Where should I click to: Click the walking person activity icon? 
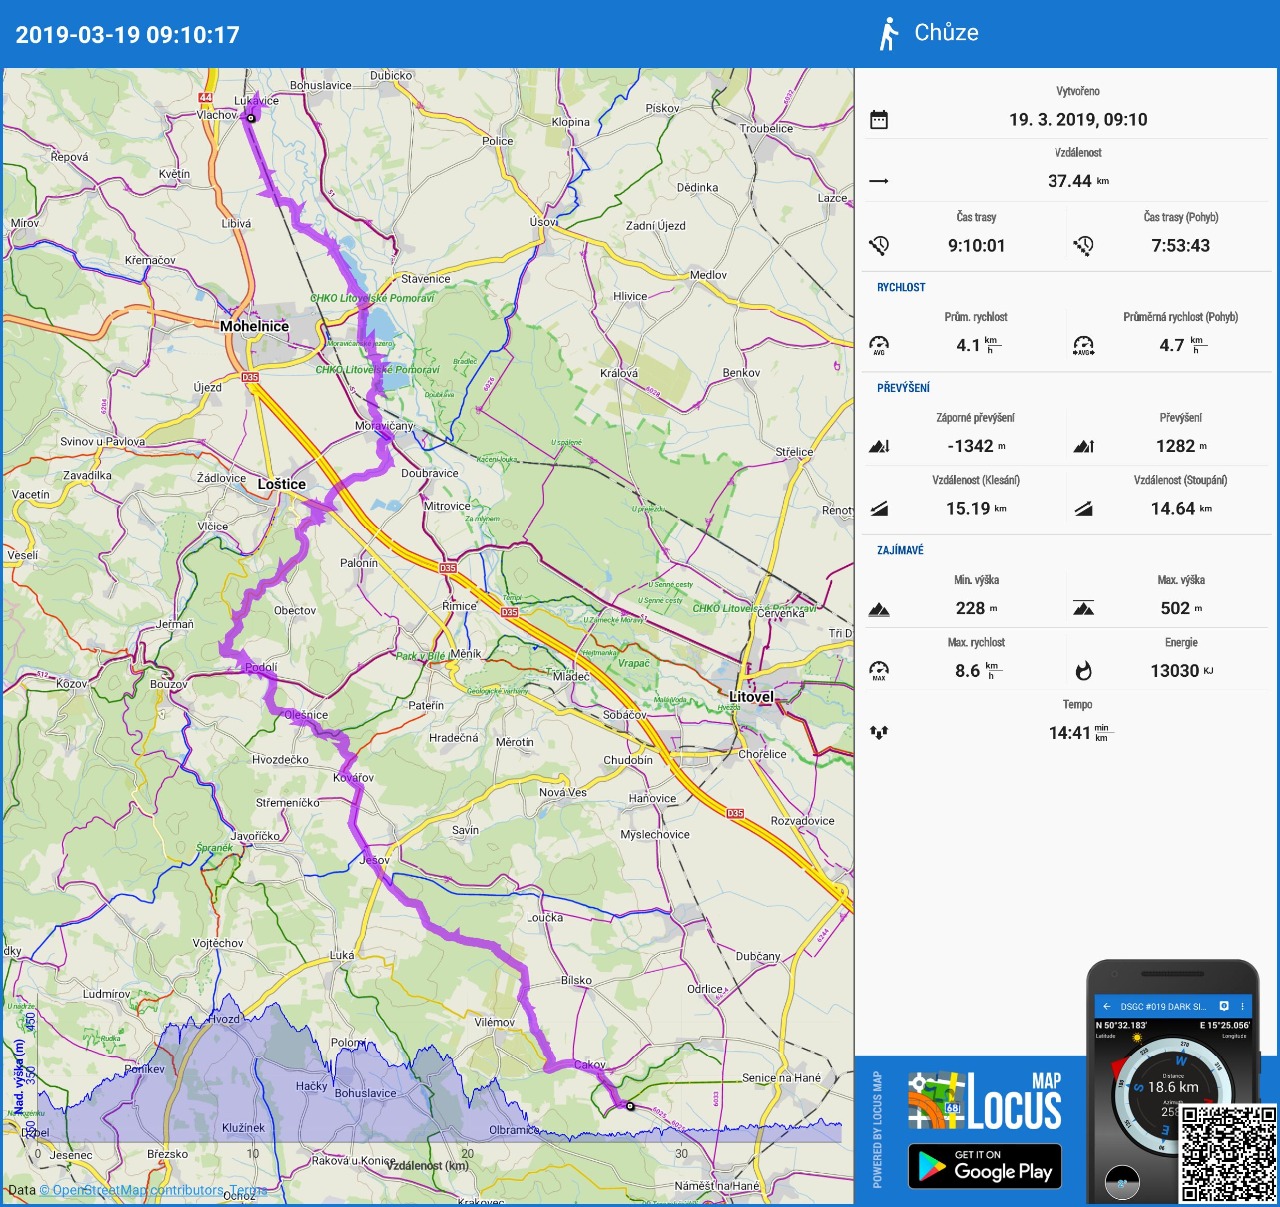(887, 34)
